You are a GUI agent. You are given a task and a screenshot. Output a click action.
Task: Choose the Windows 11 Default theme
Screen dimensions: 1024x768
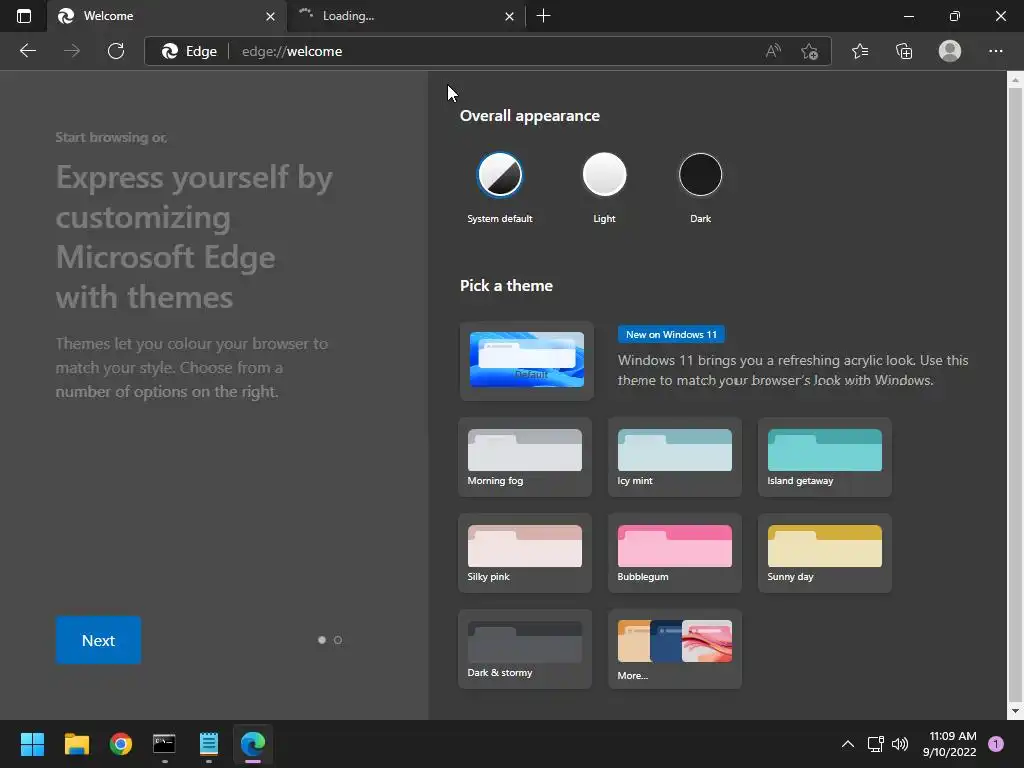(526, 360)
